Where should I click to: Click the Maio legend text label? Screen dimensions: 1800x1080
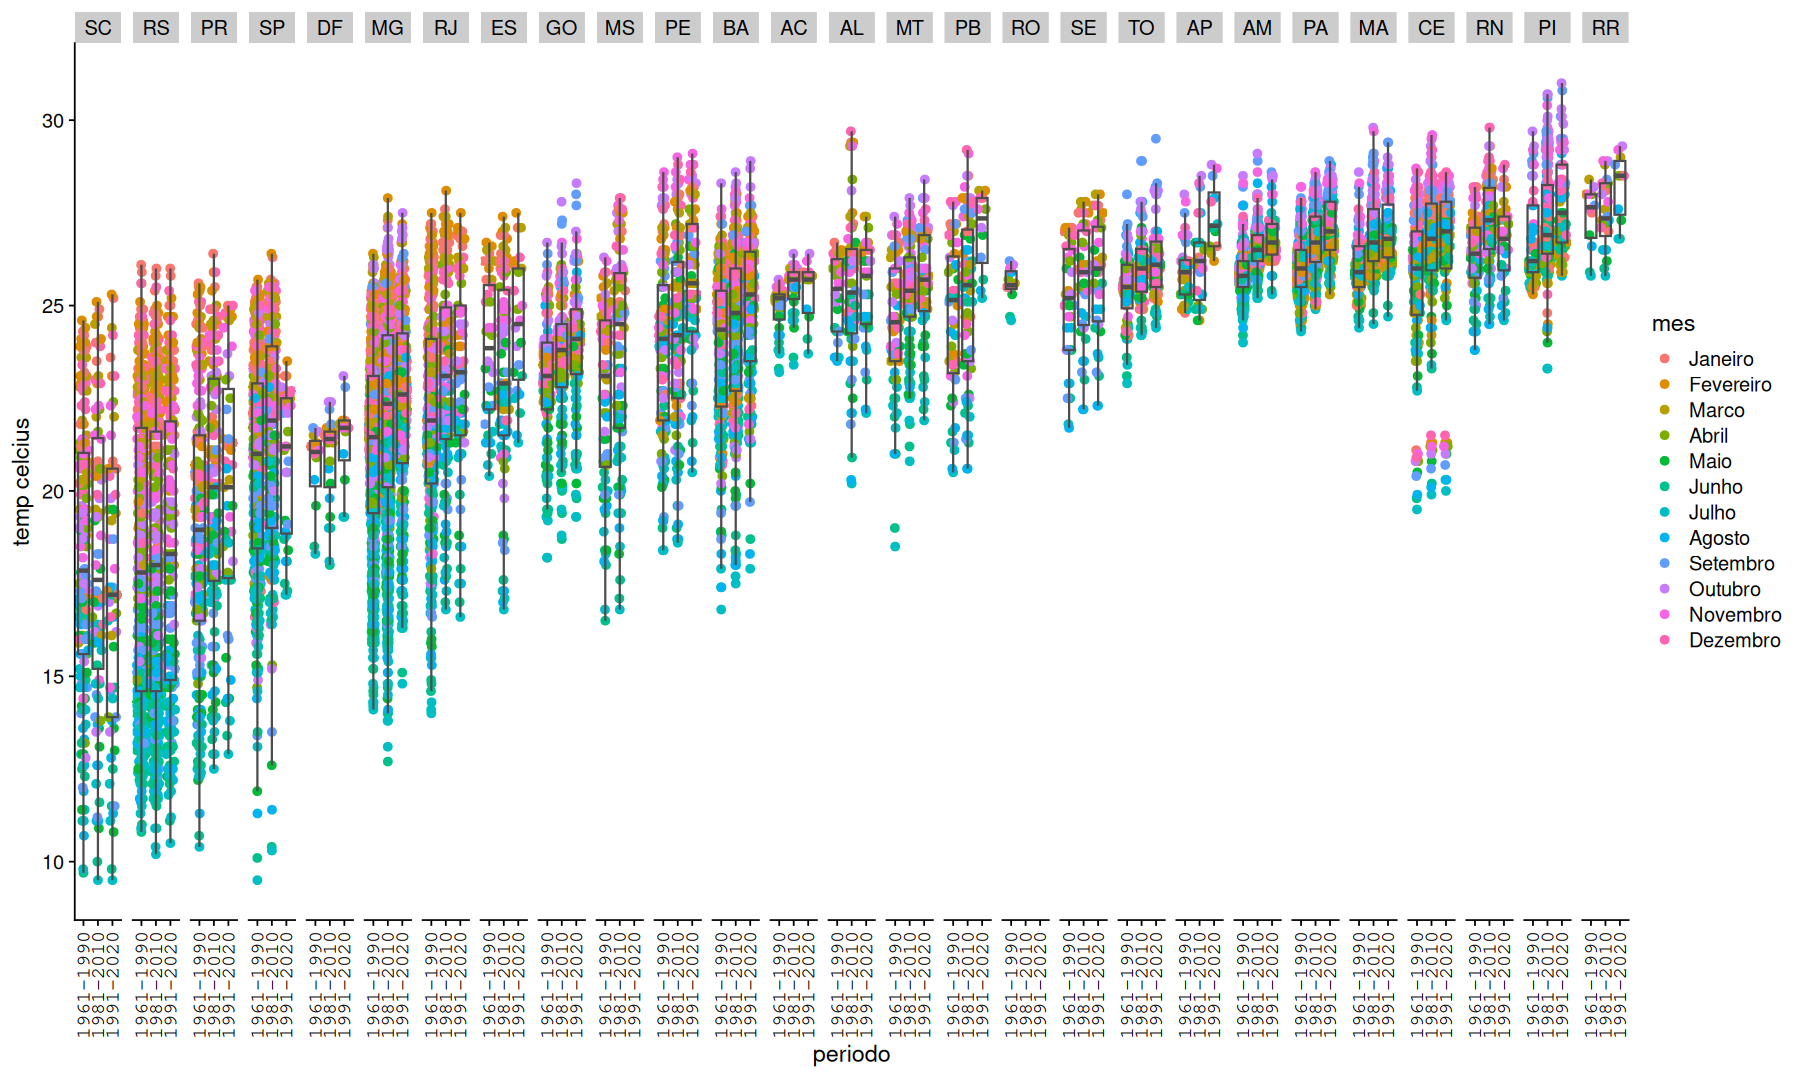[1710, 462]
